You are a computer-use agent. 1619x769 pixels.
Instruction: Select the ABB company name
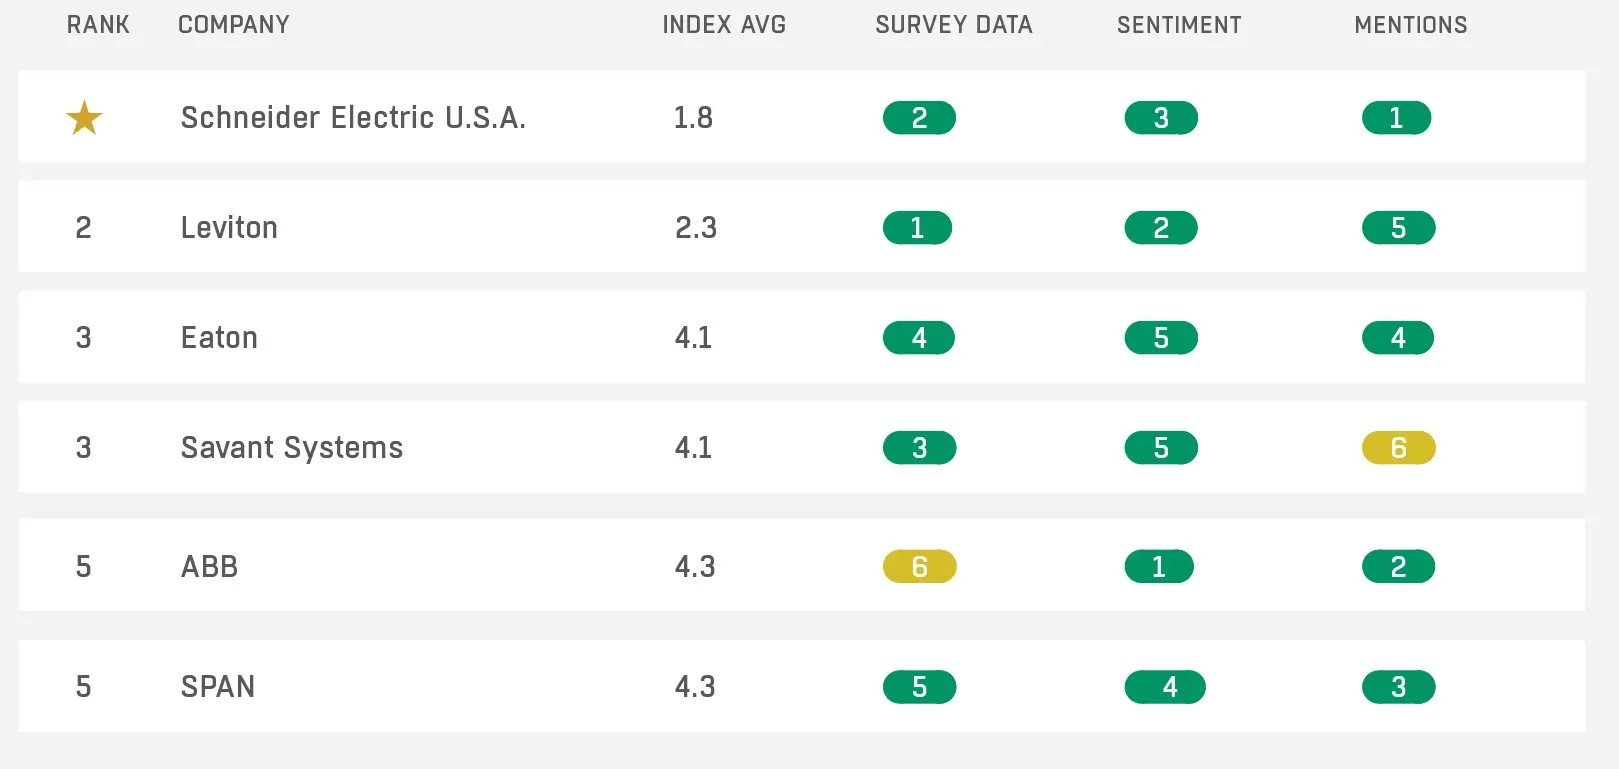pos(209,567)
